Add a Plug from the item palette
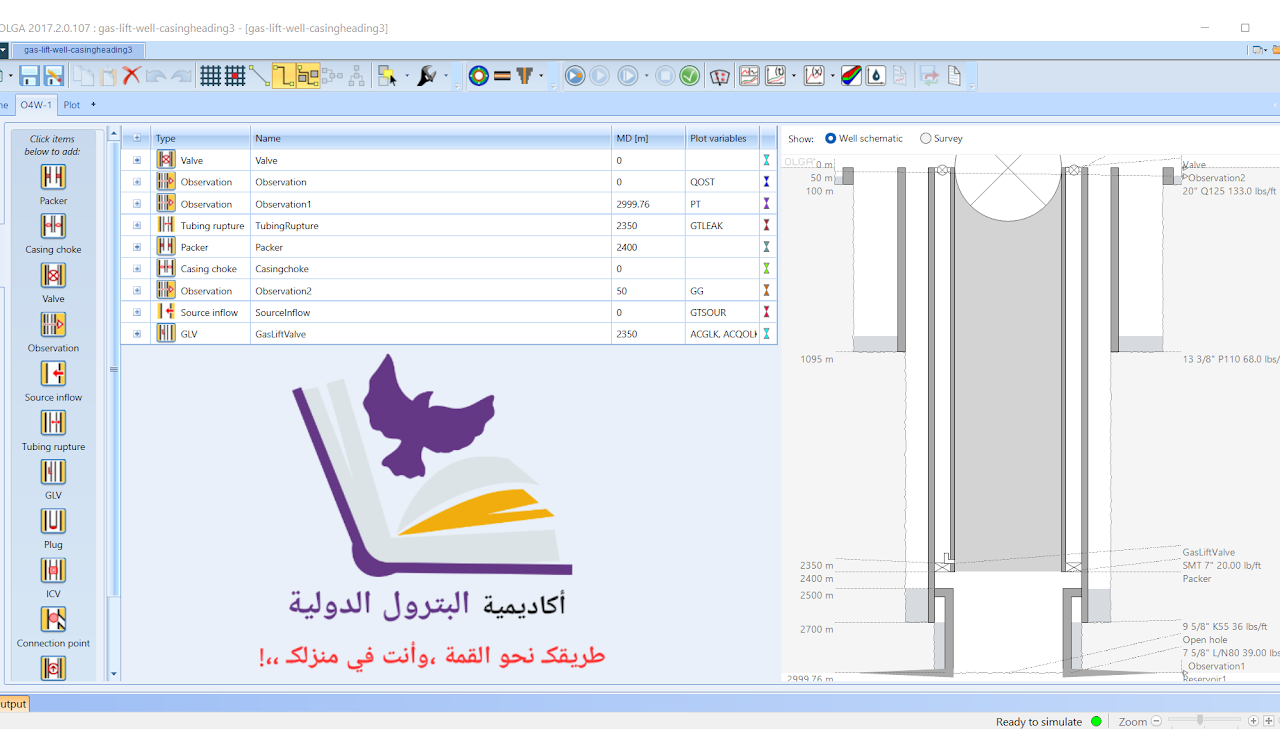 click(x=53, y=521)
